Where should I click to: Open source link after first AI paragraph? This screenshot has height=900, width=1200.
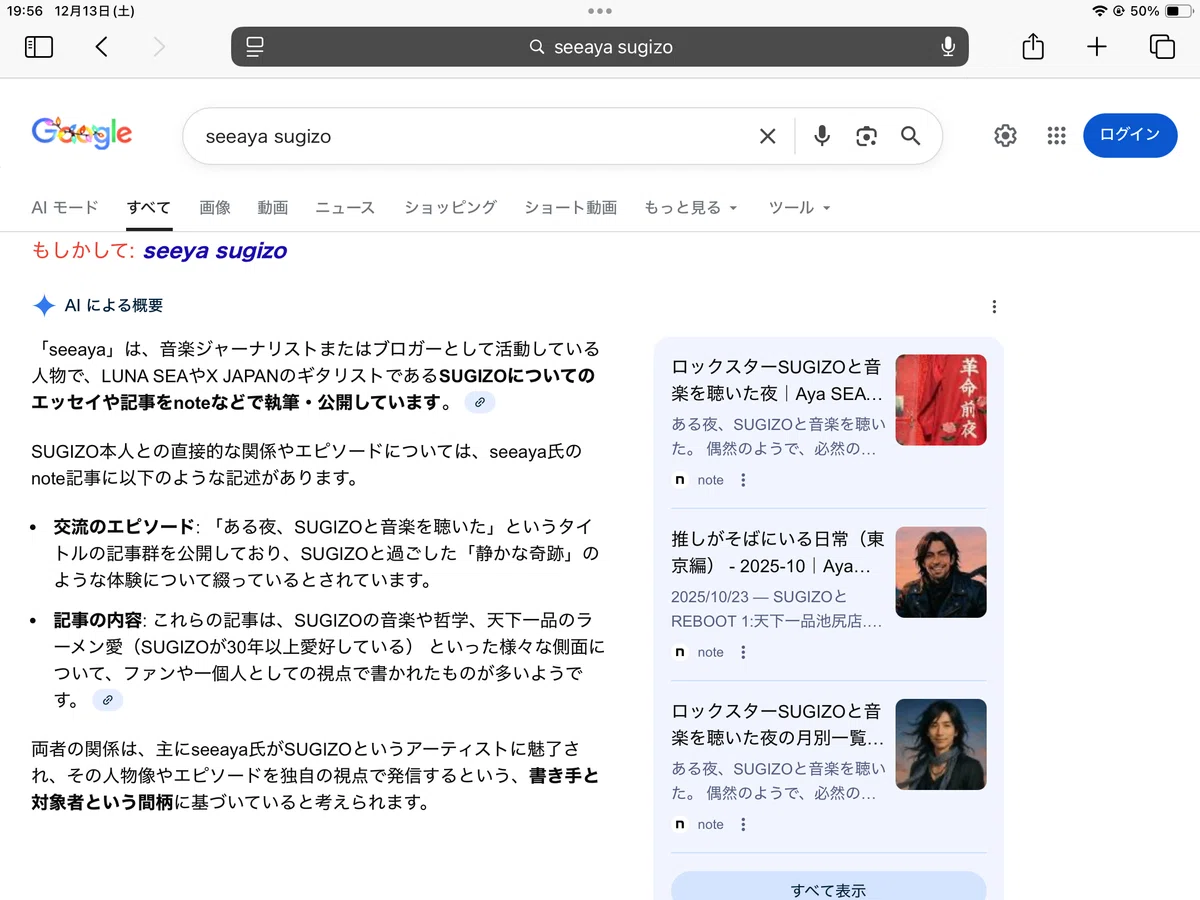(480, 402)
